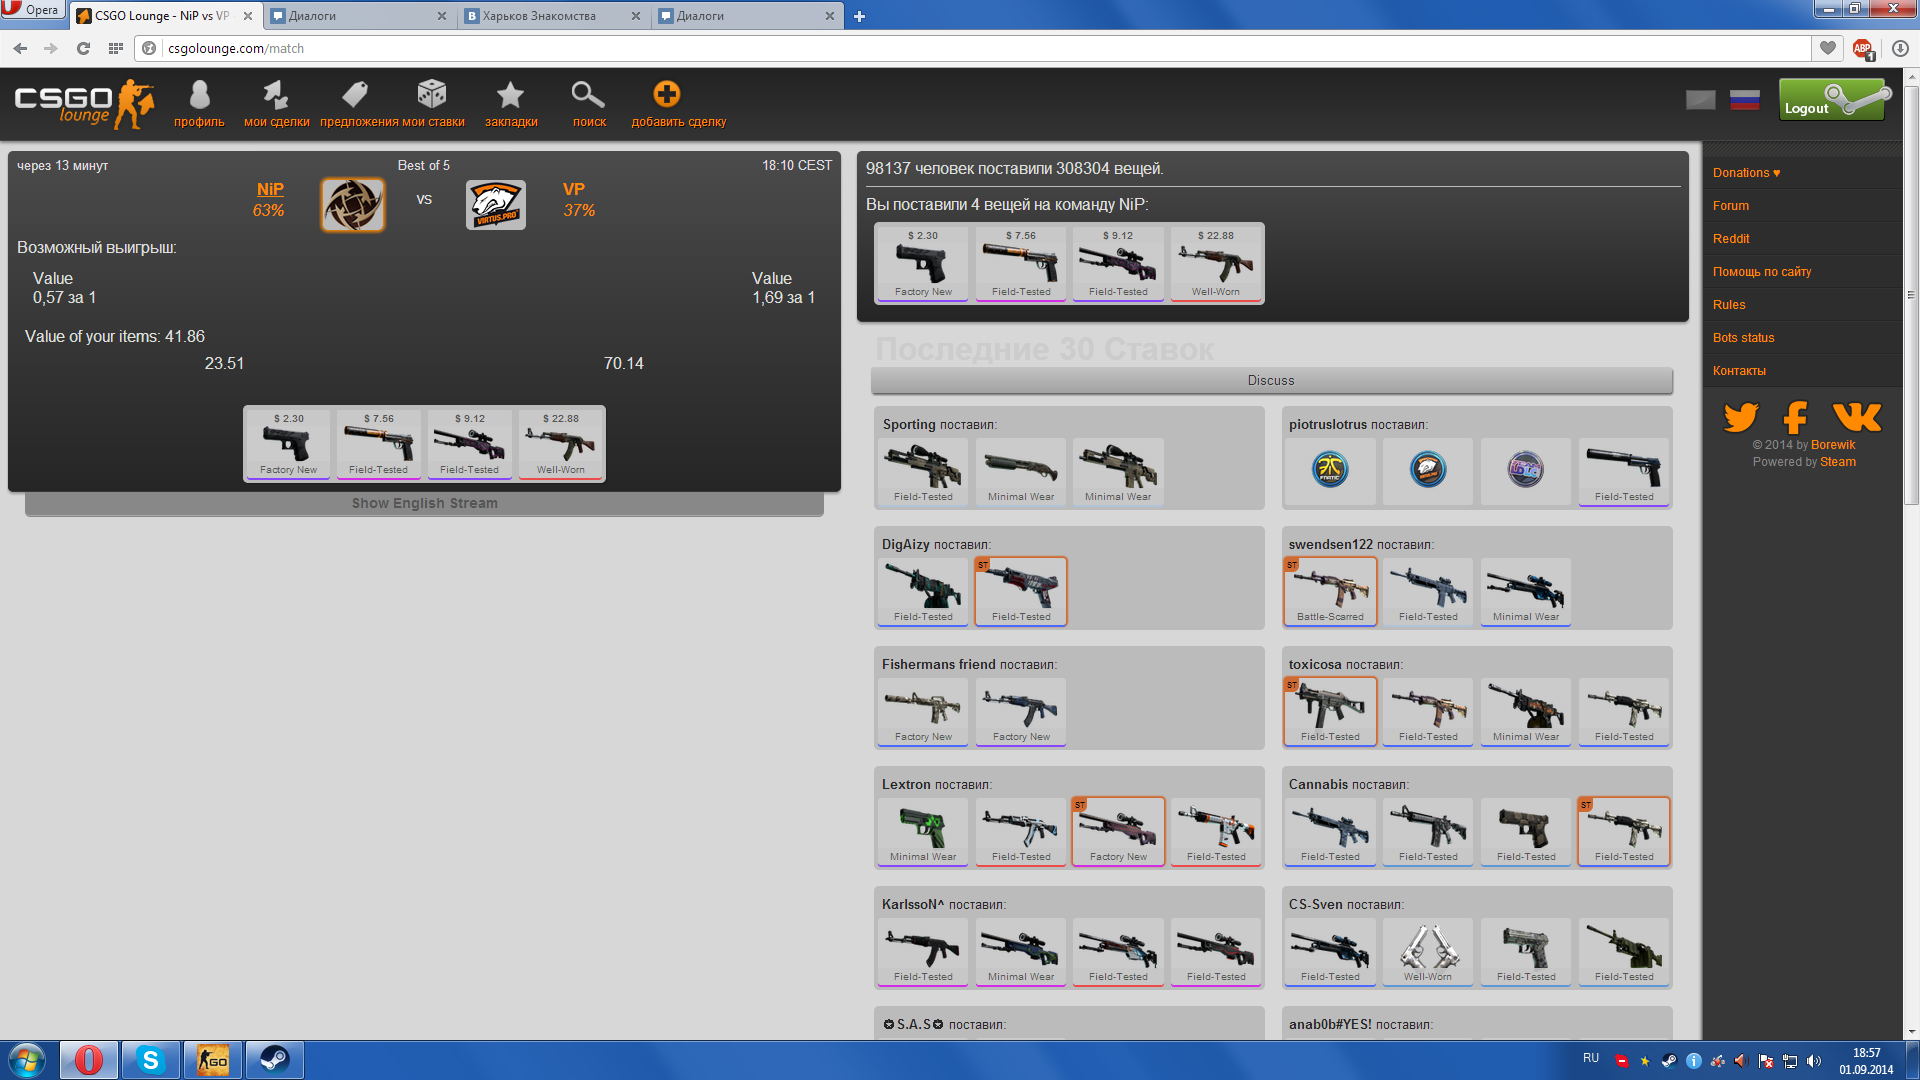This screenshot has height=1080, width=1920.
Task: Open Контакты sidebar link
Action: [x=1739, y=371]
